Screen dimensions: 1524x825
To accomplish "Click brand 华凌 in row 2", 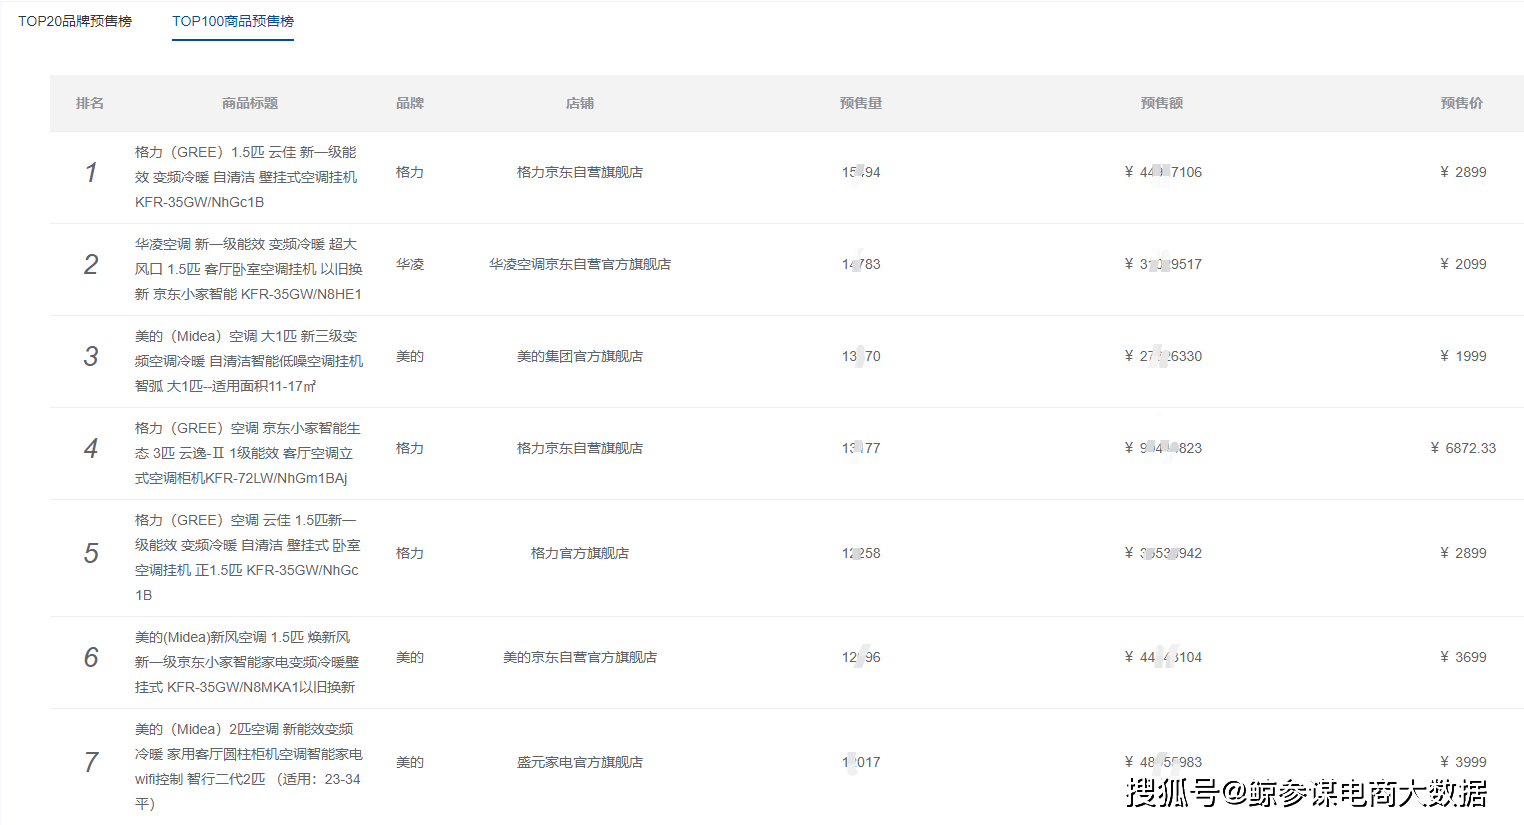I will [x=410, y=264].
